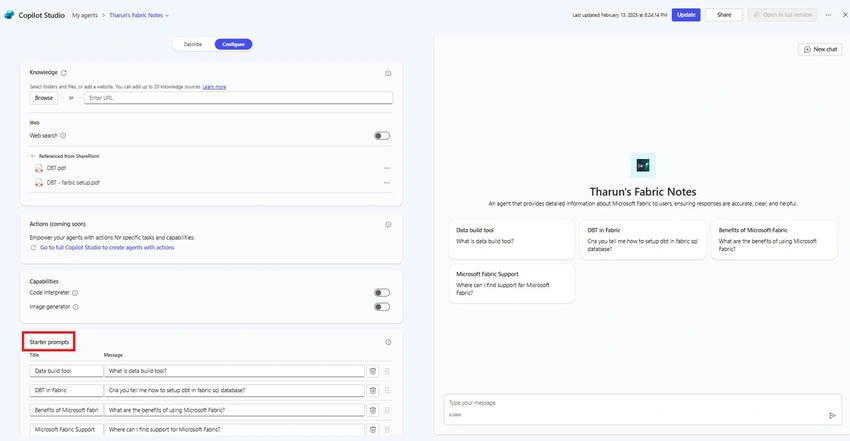
Task: Edit 'What is data build tool?' message field
Action: coord(234,371)
